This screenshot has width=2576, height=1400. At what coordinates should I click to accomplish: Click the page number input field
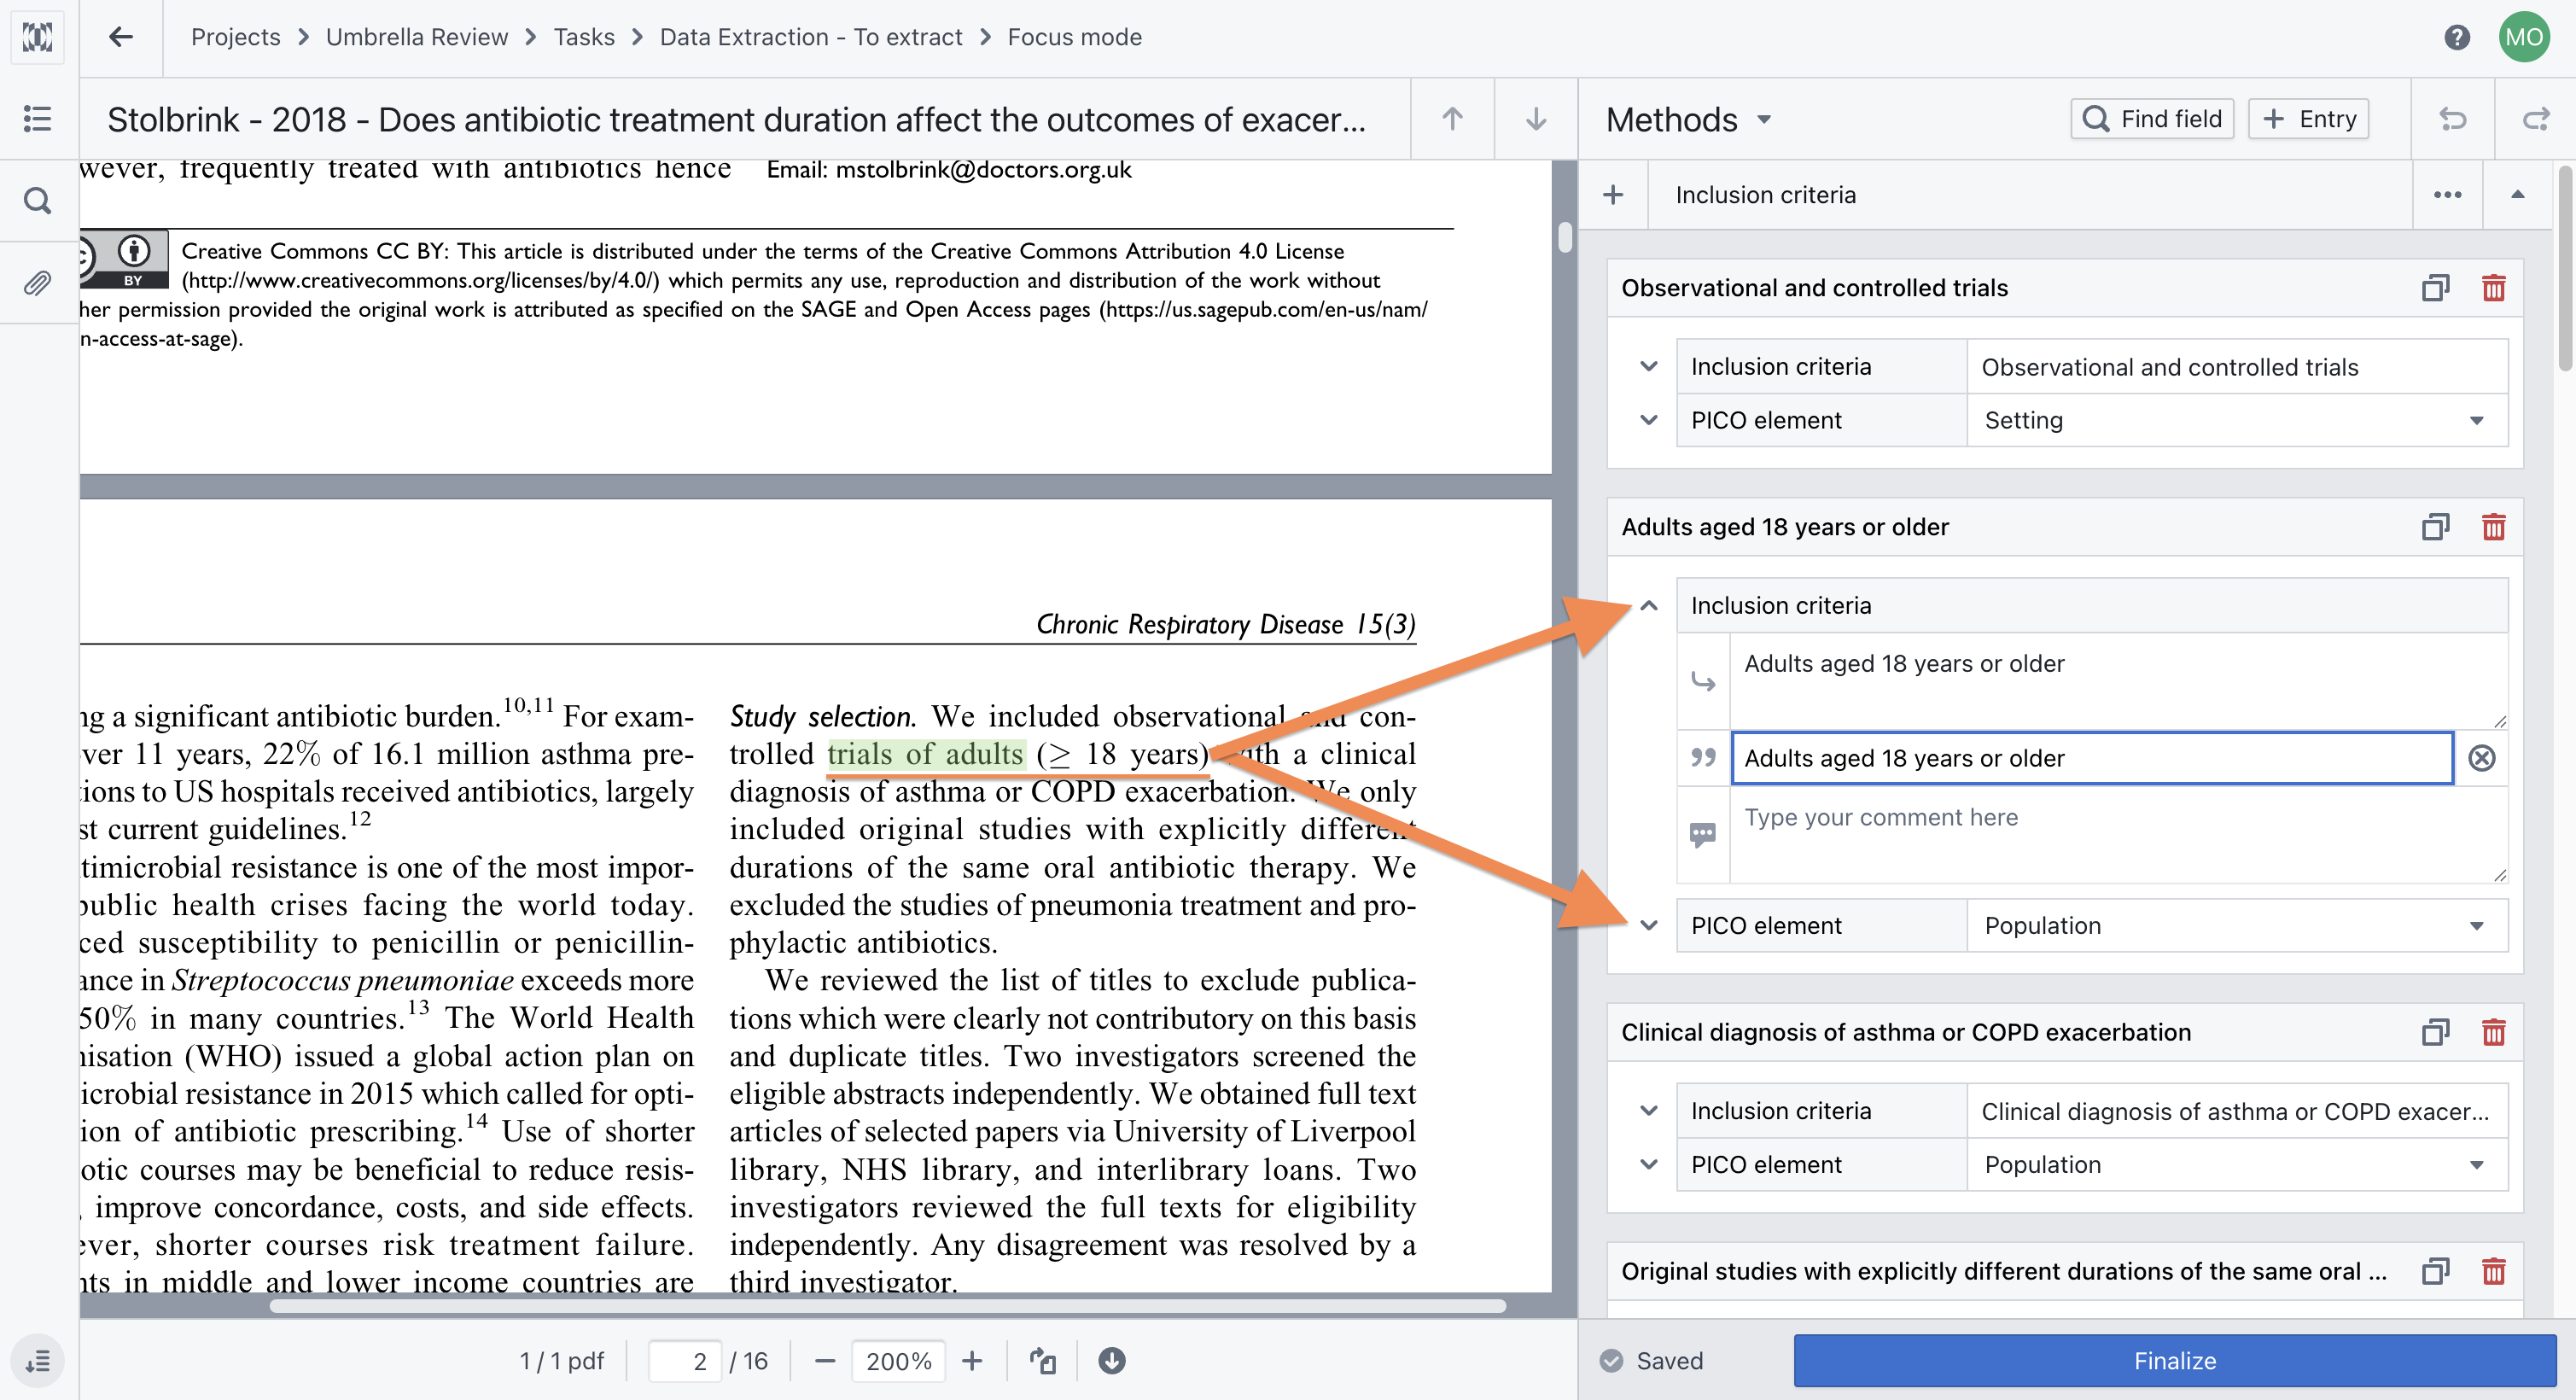point(684,1360)
